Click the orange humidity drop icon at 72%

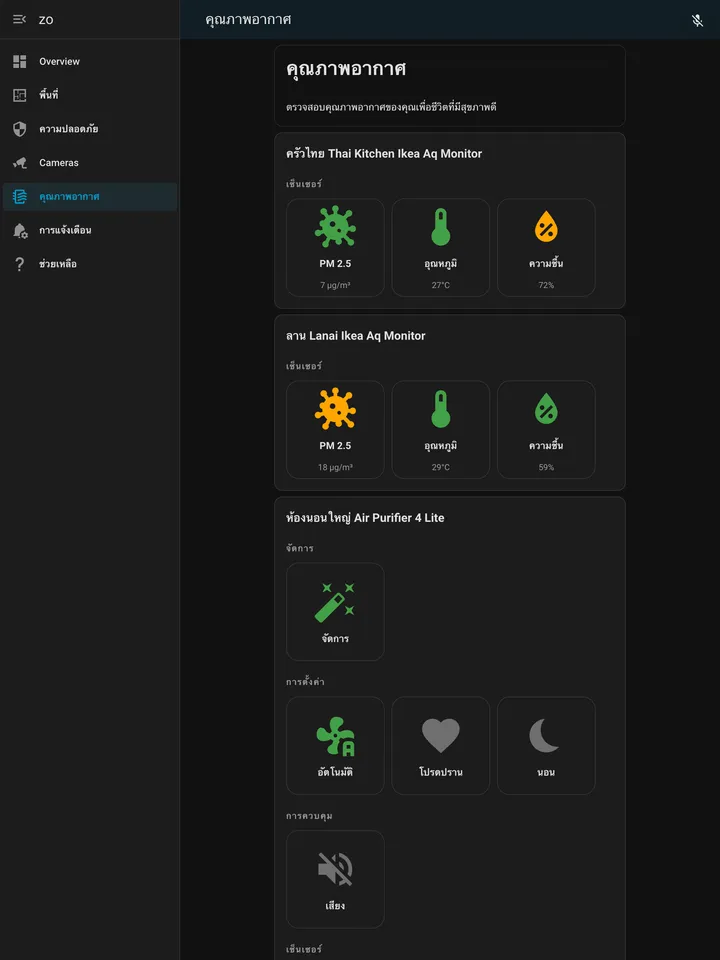pos(546,227)
